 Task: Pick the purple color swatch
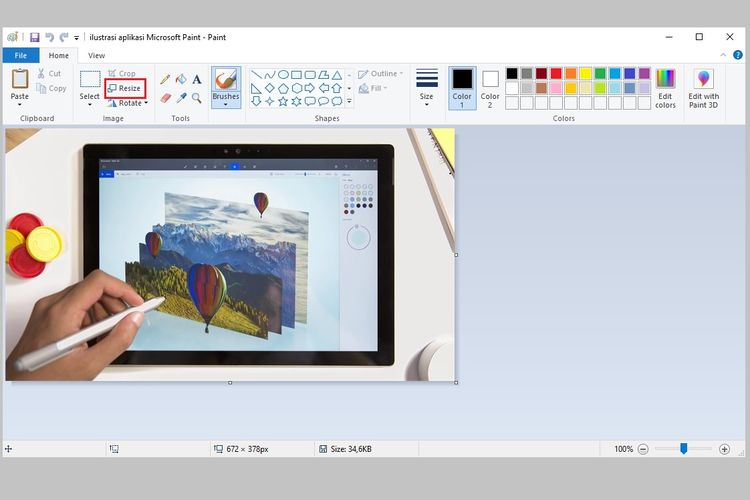pos(644,73)
